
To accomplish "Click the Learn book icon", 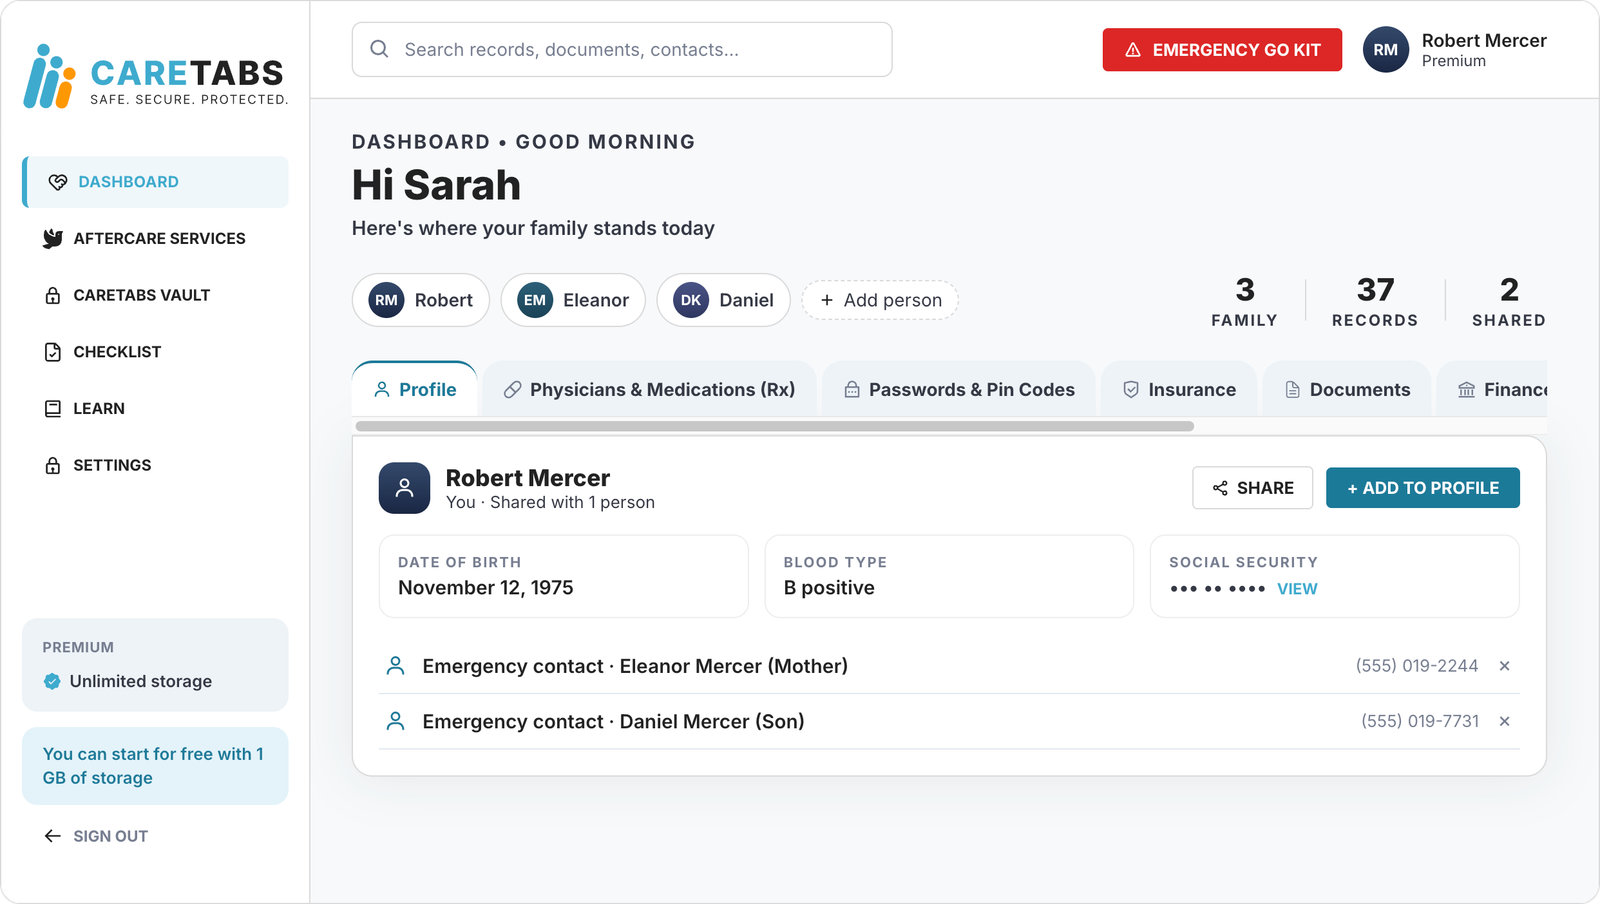I will click(x=53, y=408).
